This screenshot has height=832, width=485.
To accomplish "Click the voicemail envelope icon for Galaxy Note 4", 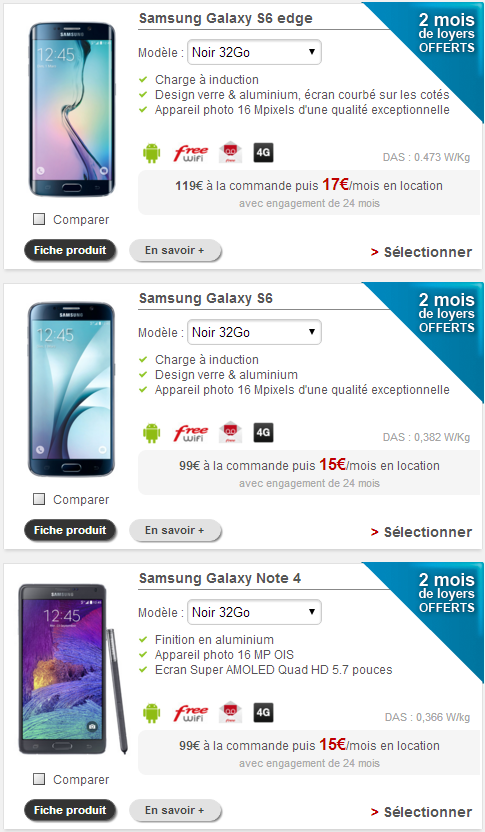I will click(x=230, y=712).
